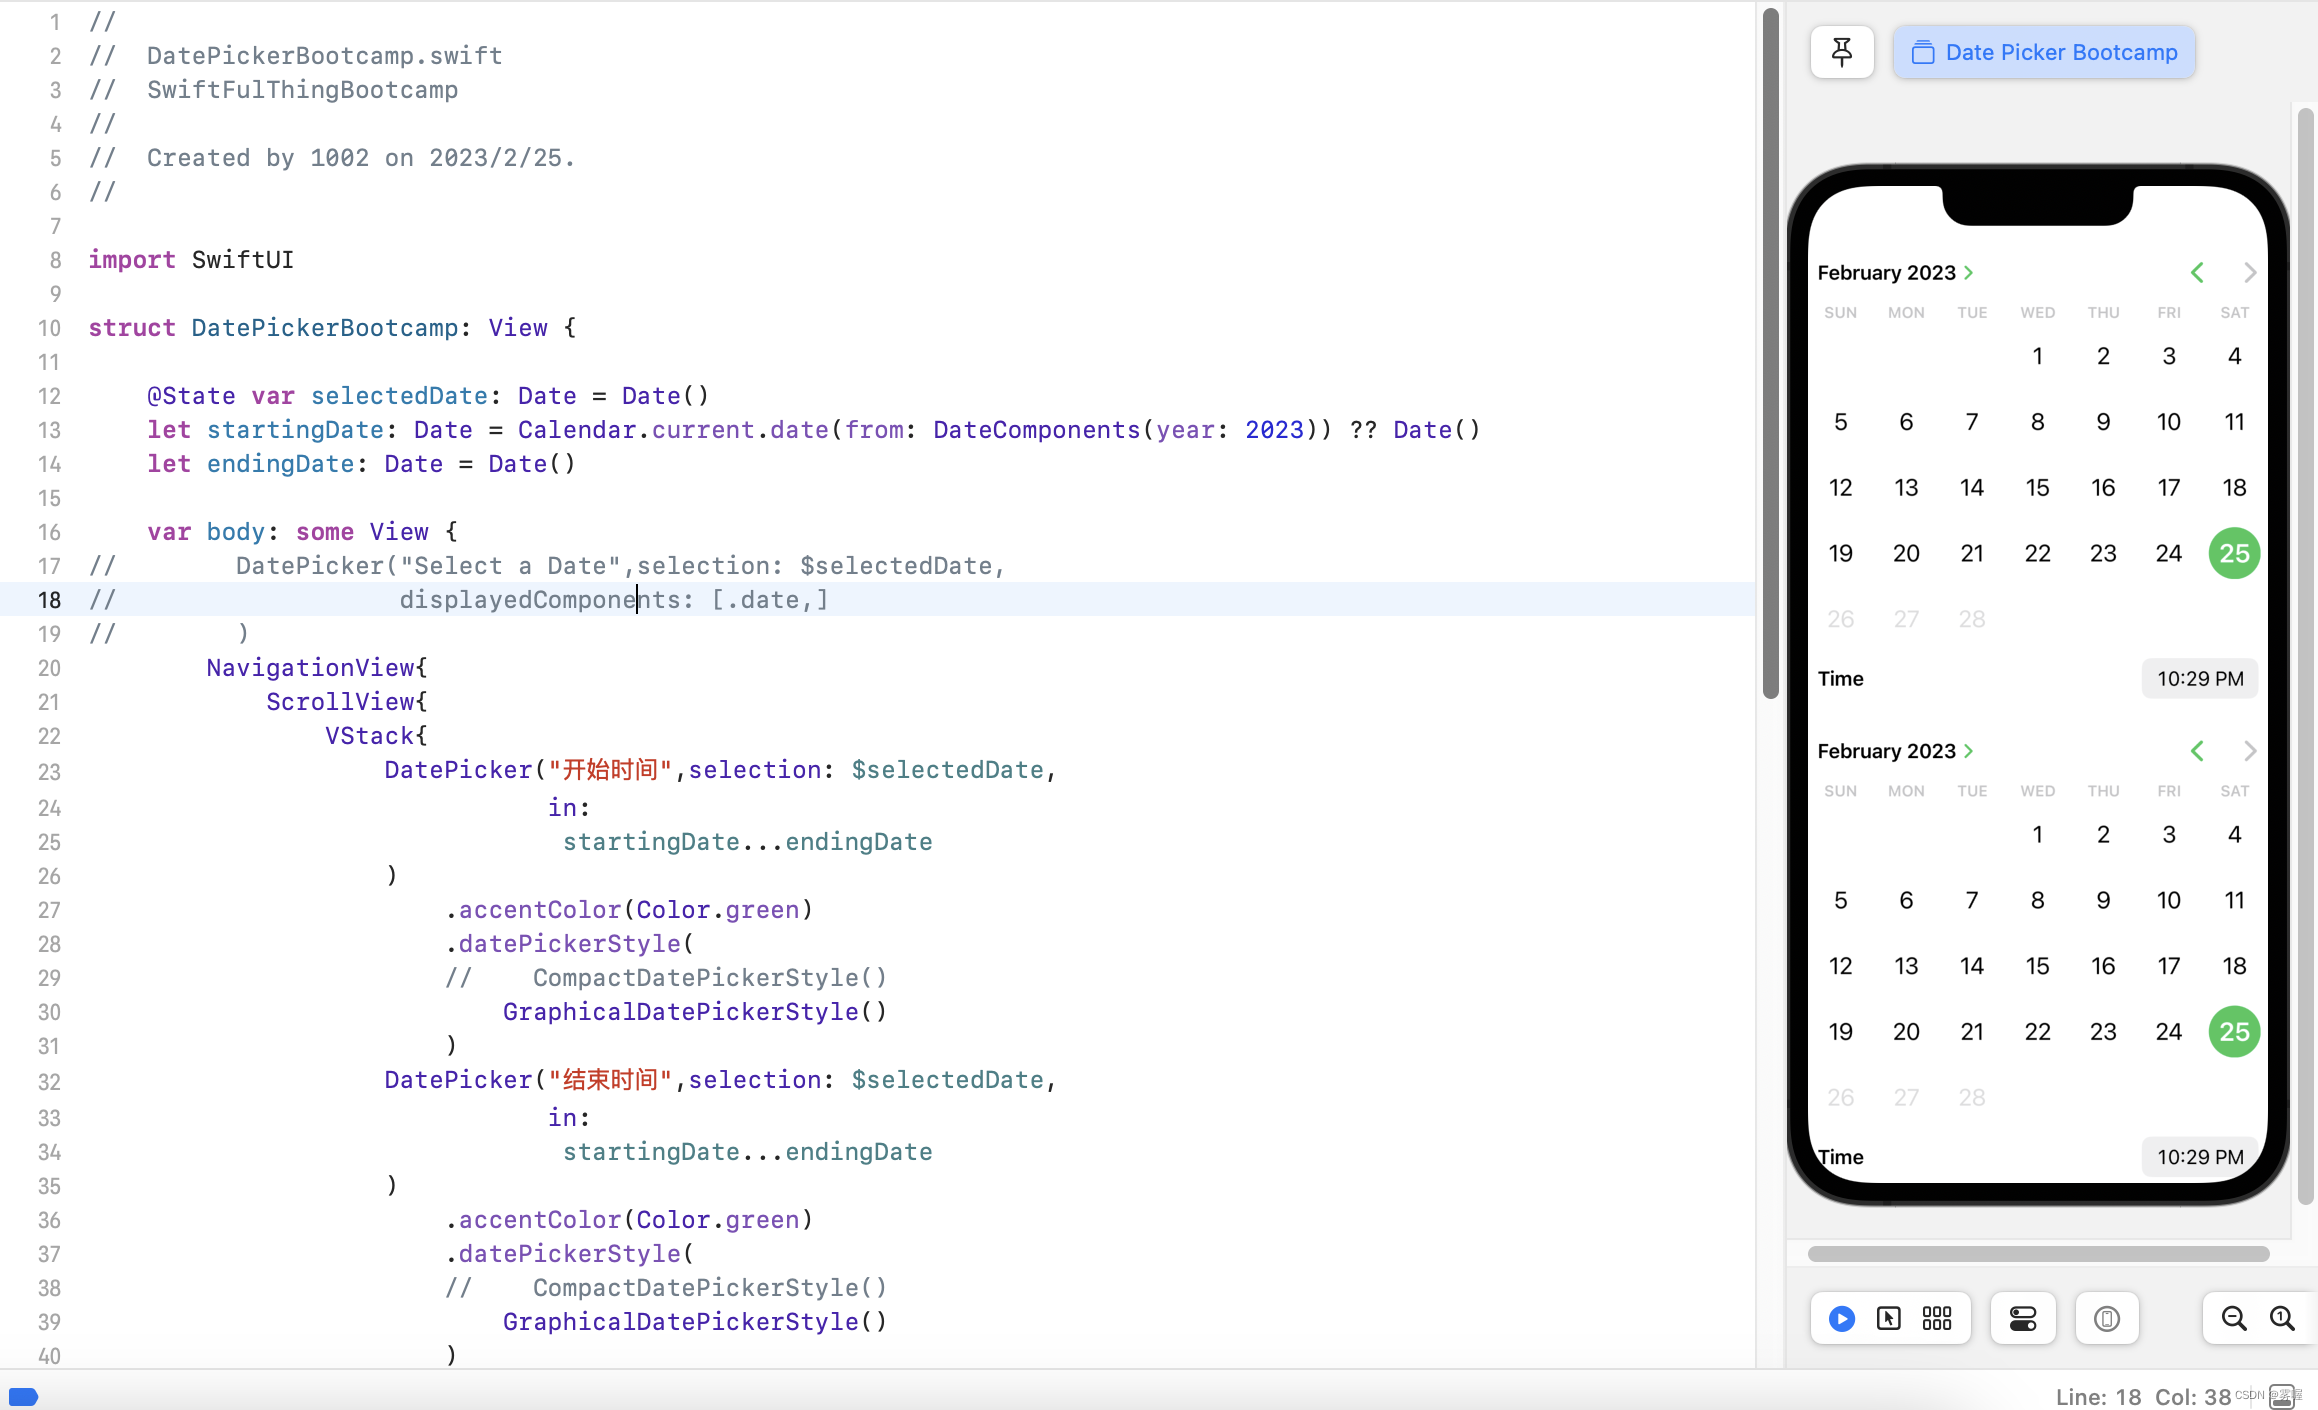Switch to selectable preview mode
2318x1410 pixels.
pyautogui.click(x=1888, y=1319)
